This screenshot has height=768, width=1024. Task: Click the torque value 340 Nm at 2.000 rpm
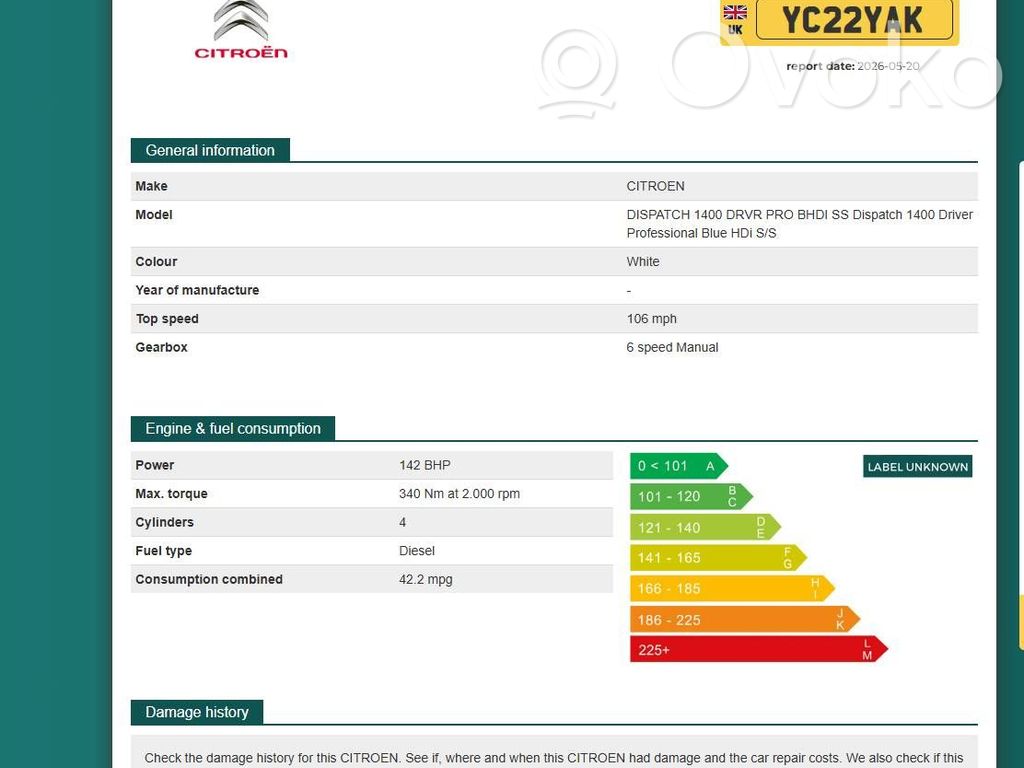[459, 494]
